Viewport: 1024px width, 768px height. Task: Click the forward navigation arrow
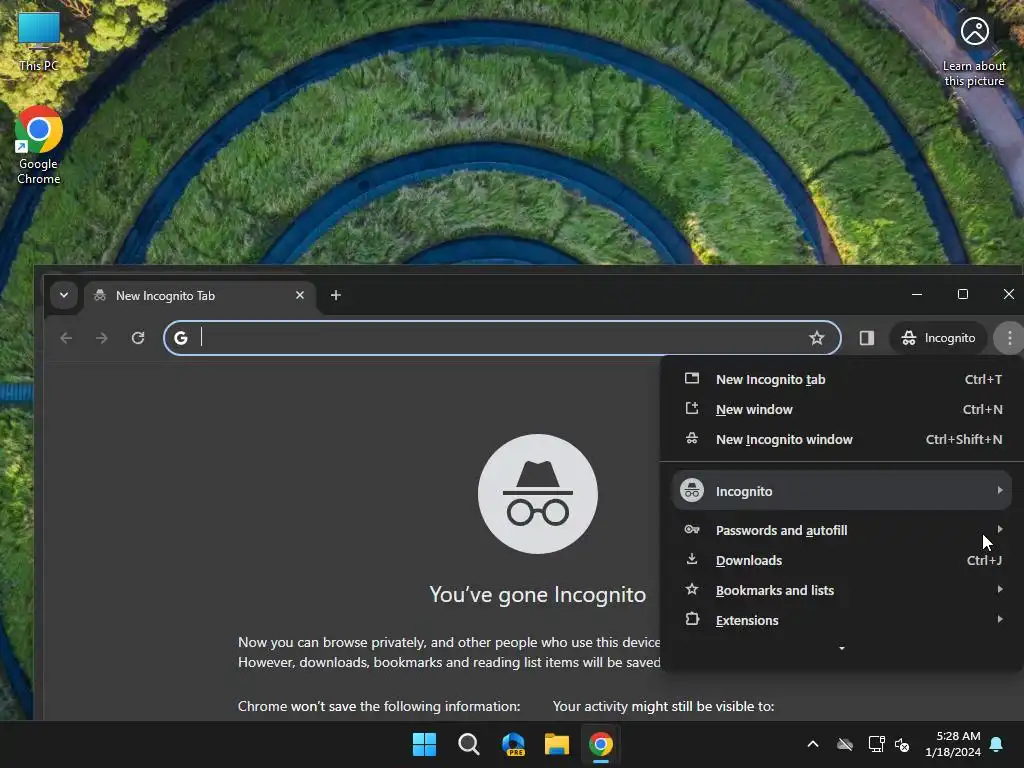pyautogui.click(x=101, y=338)
